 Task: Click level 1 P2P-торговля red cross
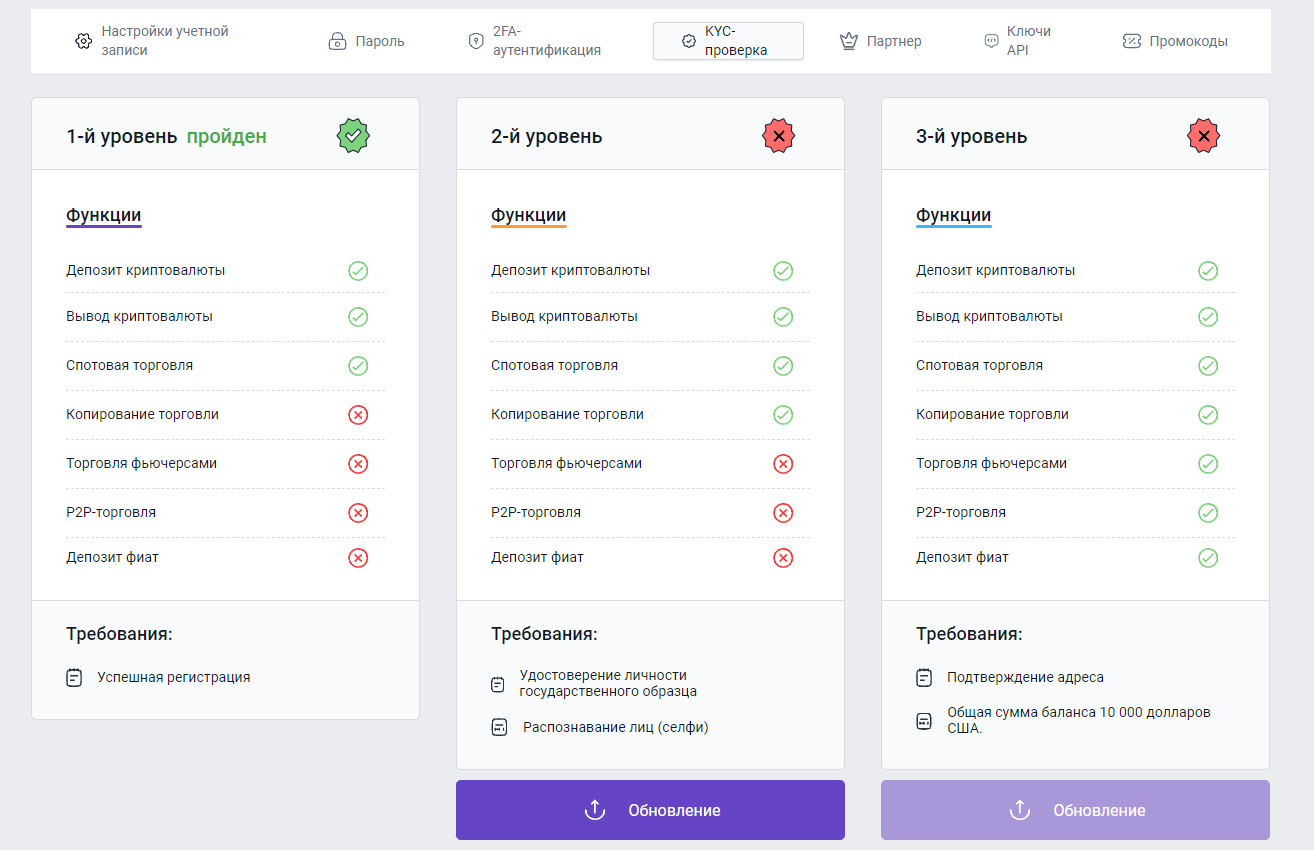(x=358, y=513)
